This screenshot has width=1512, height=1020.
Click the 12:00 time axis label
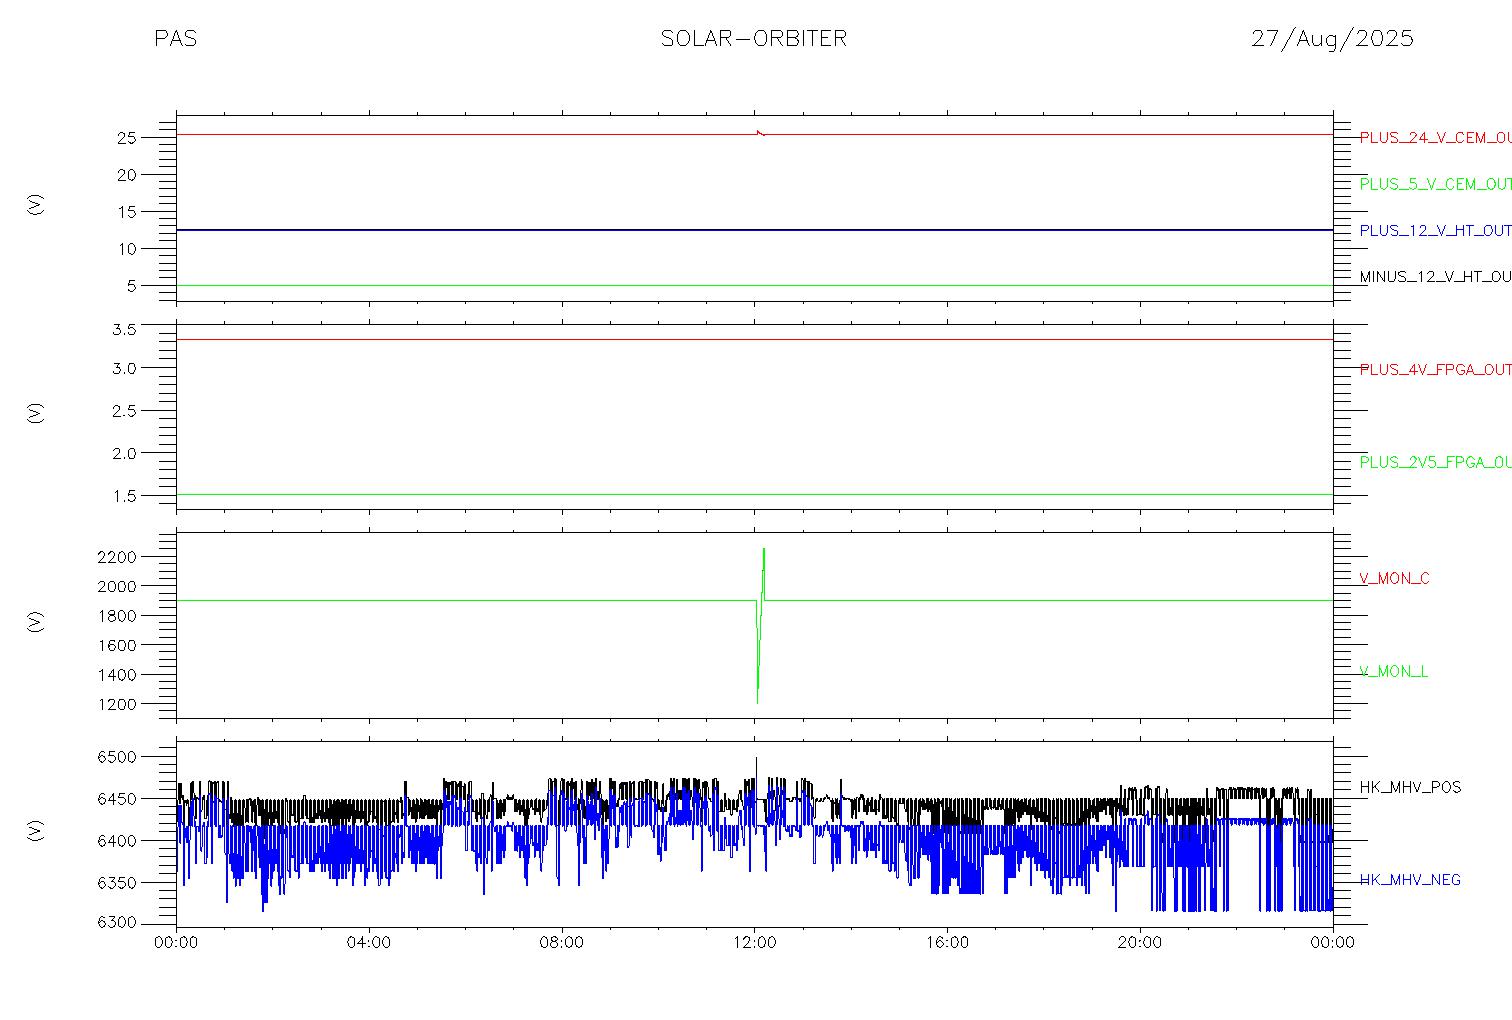coord(754,943)
